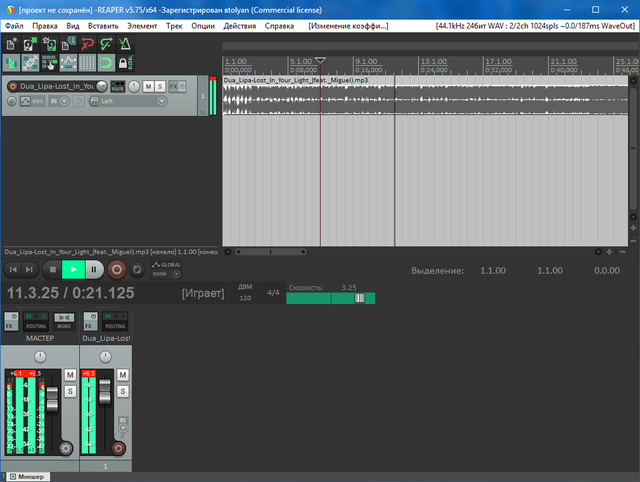Image resolution: width=640 pixels, height=482 pixels.
Task: Click the playback speed (Скорость) slider
Action: point(330,298)
